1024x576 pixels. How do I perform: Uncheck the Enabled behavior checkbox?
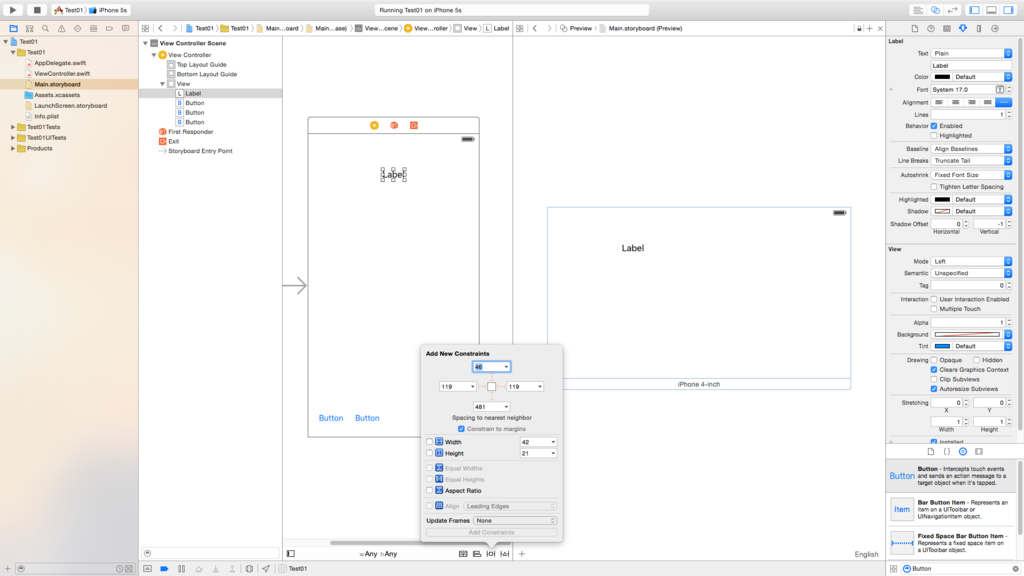click(x=934, y=125)
